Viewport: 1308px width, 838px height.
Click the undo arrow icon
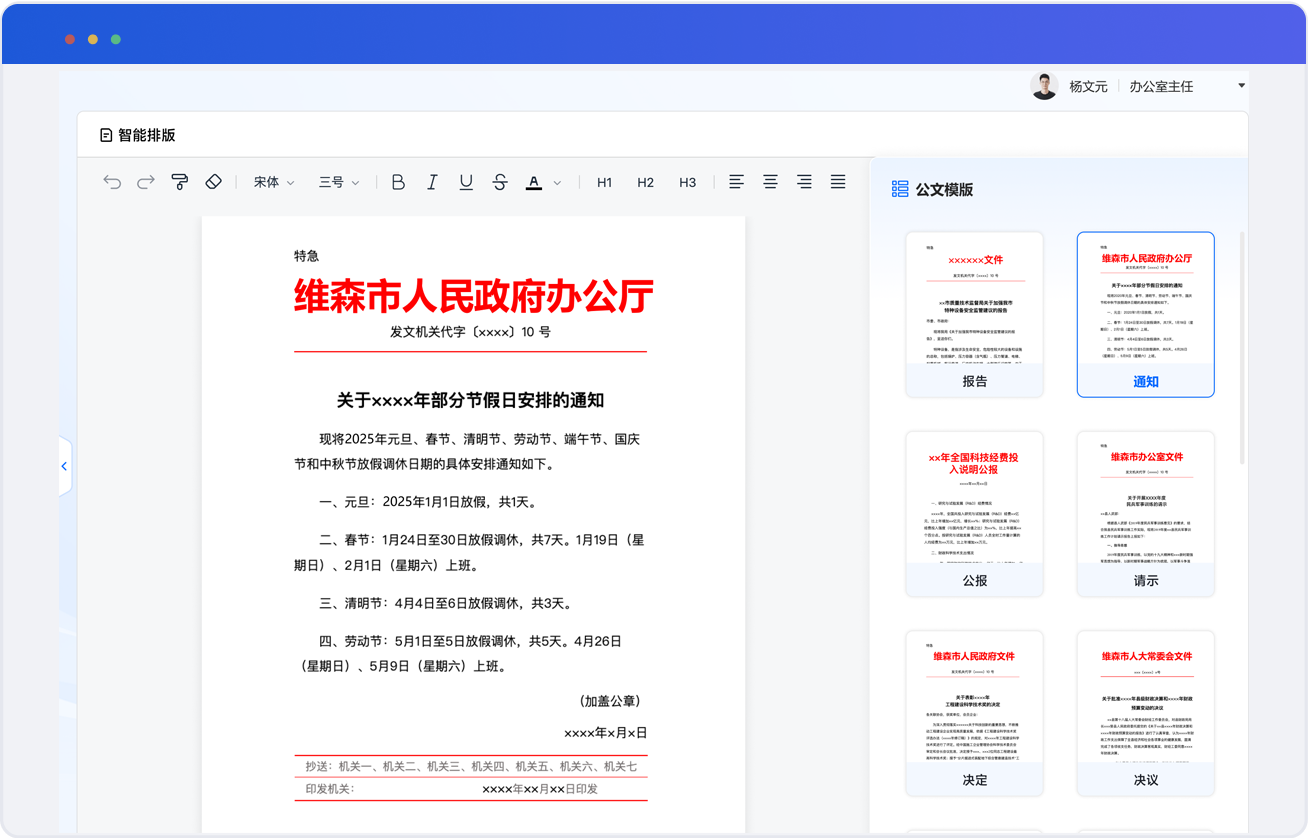(x=112, y=182)
